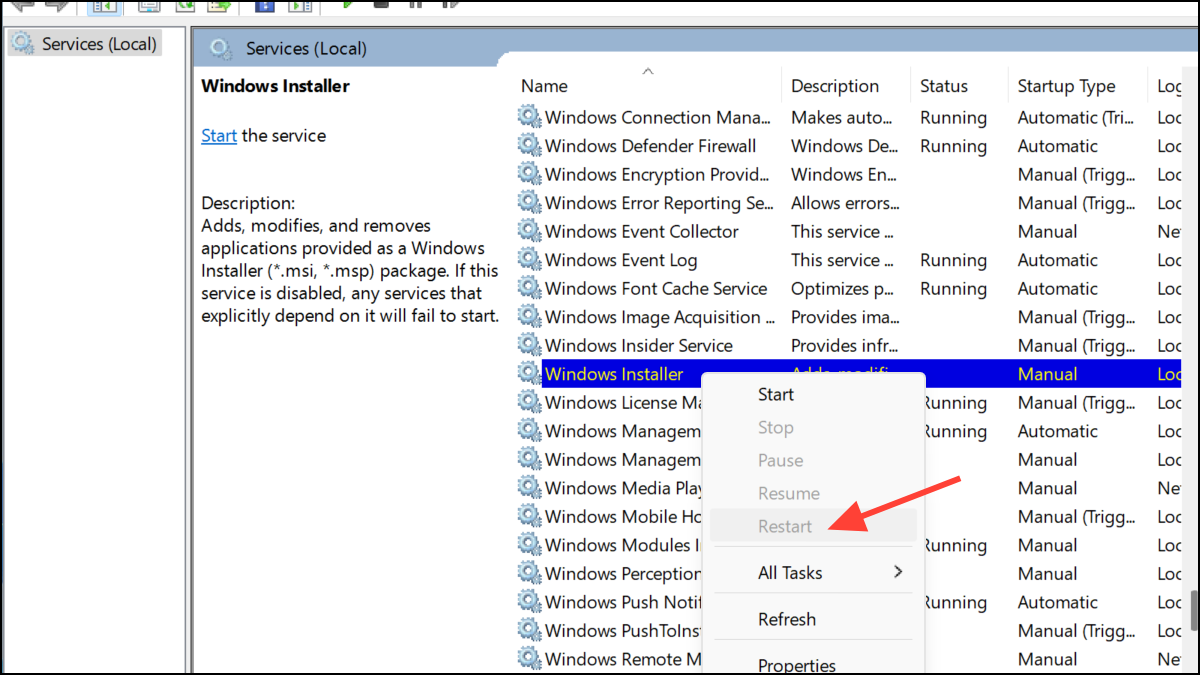Click 'Allows errors...' description cell

pos(846,203)
